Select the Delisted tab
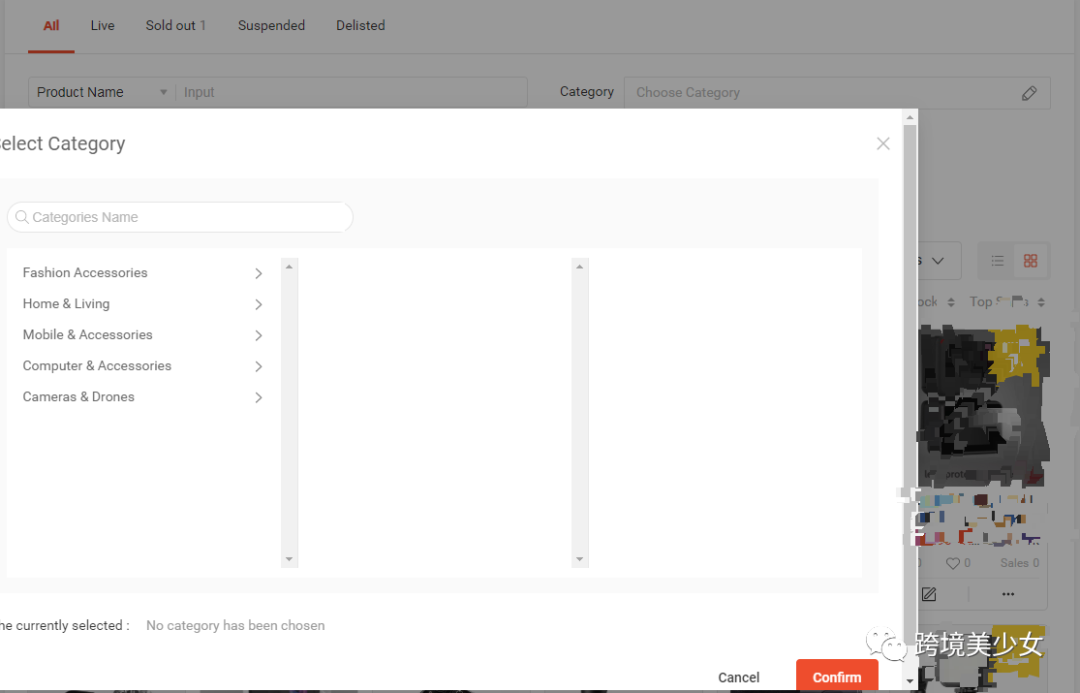 coord(360,25)
